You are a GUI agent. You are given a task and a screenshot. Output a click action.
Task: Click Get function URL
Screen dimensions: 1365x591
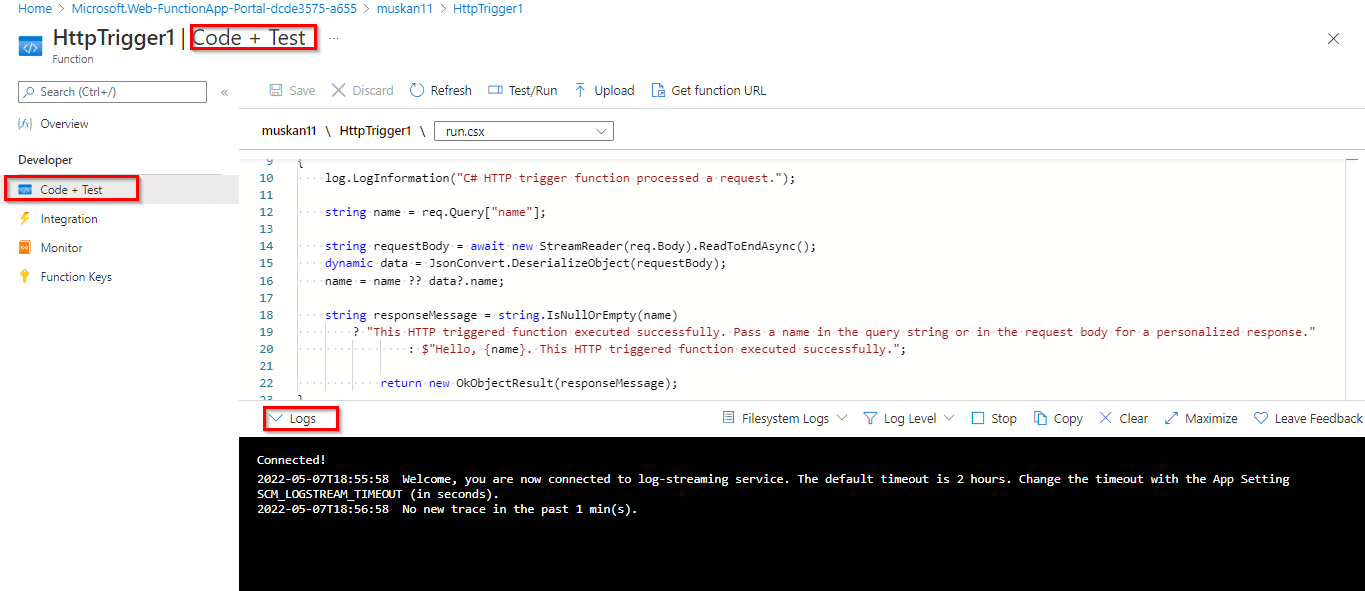tap(709, 91)
